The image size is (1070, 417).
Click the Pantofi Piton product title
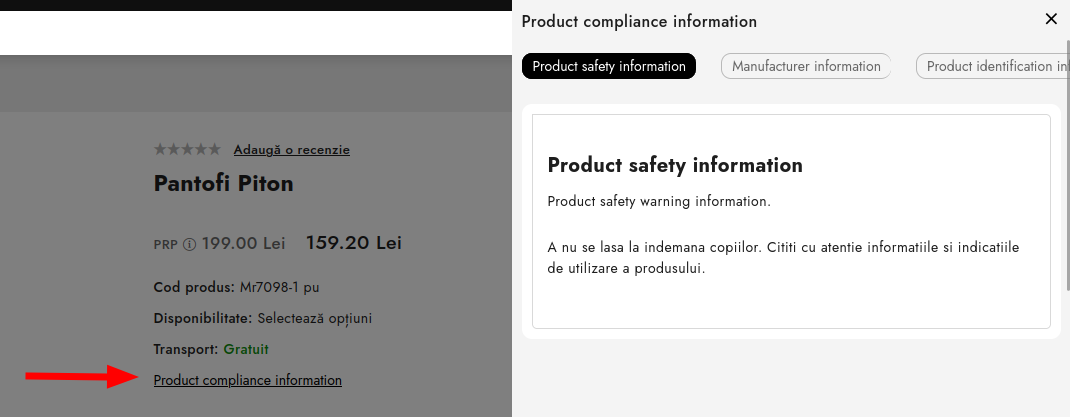(223, 184)
